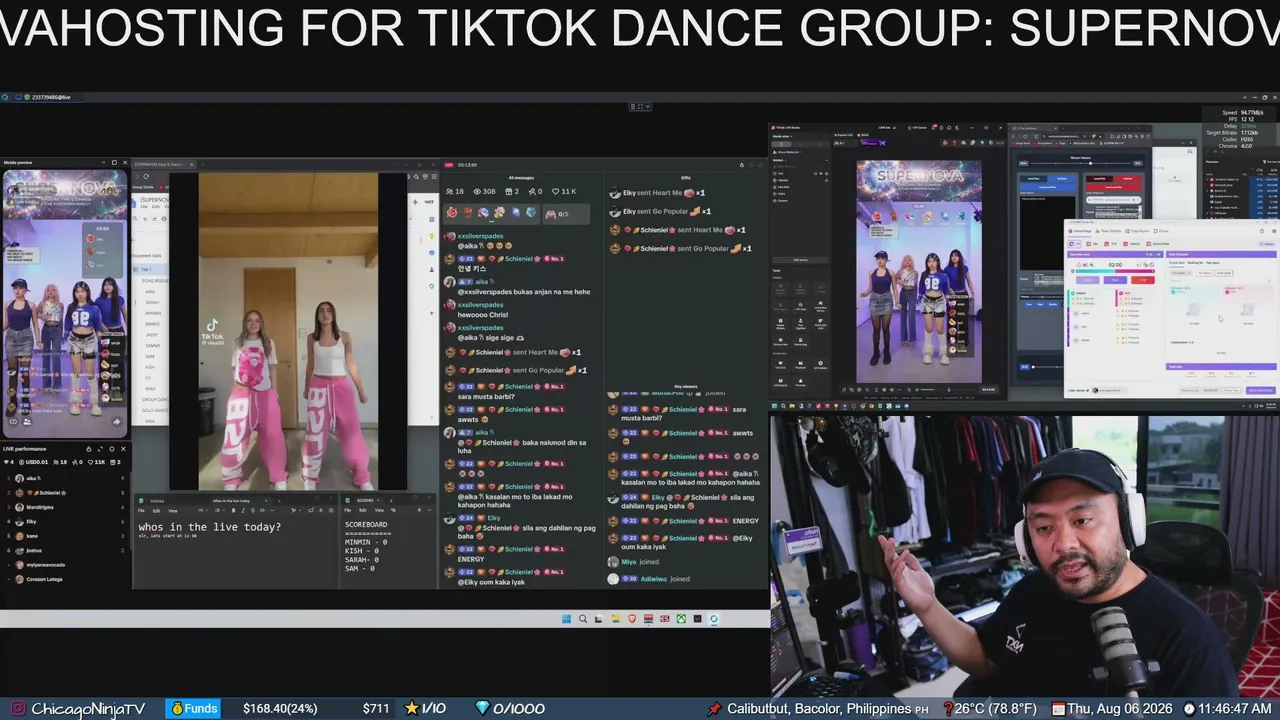Open View menu in SCOREBOARD Notepad
The height and width of the screenshot is (720, 1280).
tap(379, 510)
